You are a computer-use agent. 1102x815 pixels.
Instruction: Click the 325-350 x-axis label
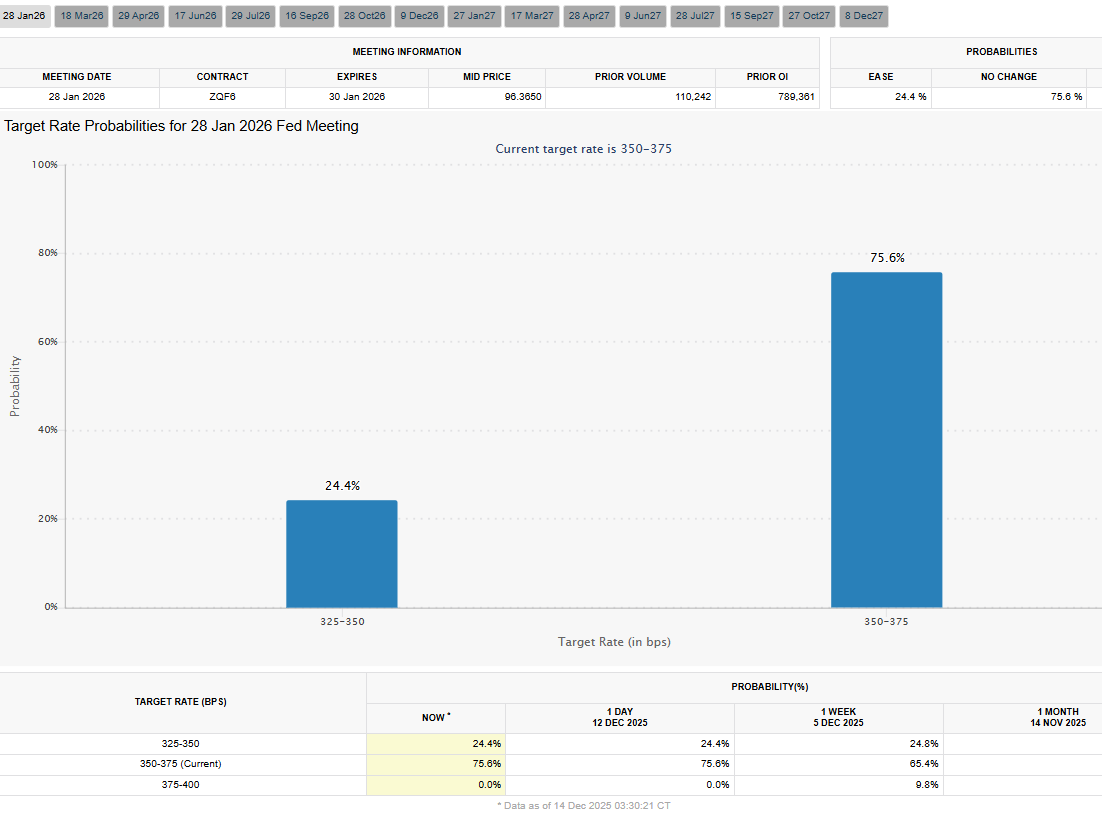pos(342,622)
